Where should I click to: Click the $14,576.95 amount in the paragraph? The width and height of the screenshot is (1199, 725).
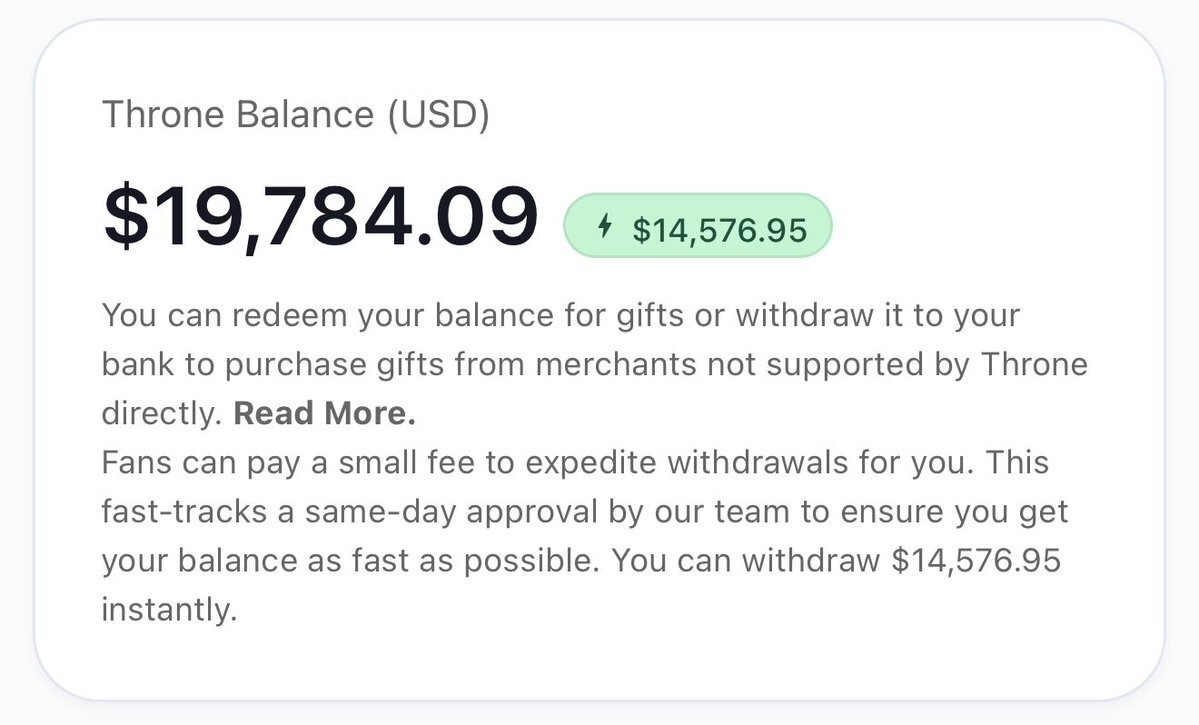coord(975,560)
